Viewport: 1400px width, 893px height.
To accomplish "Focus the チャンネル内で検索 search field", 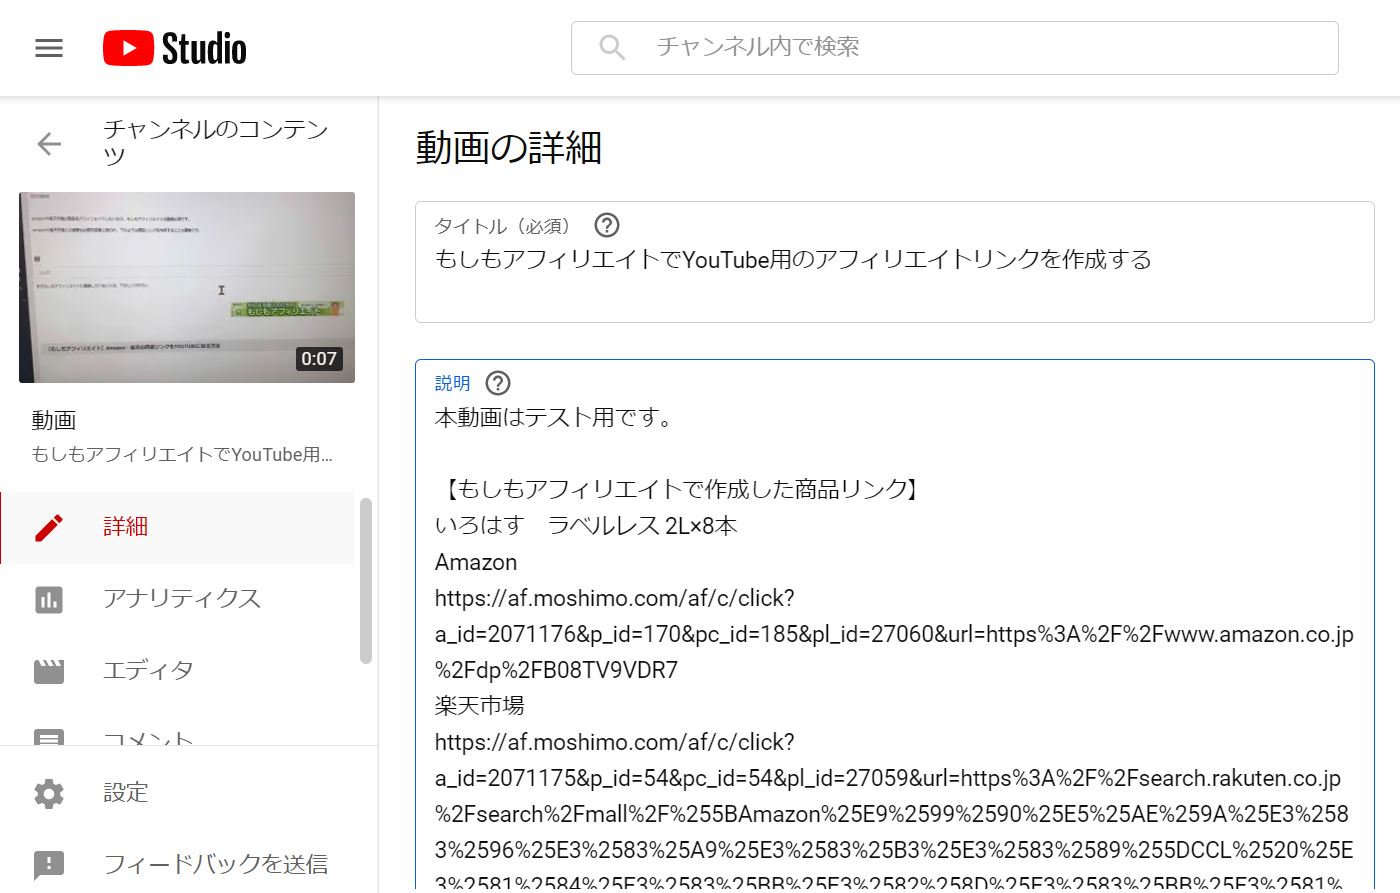I will (954, 47).
